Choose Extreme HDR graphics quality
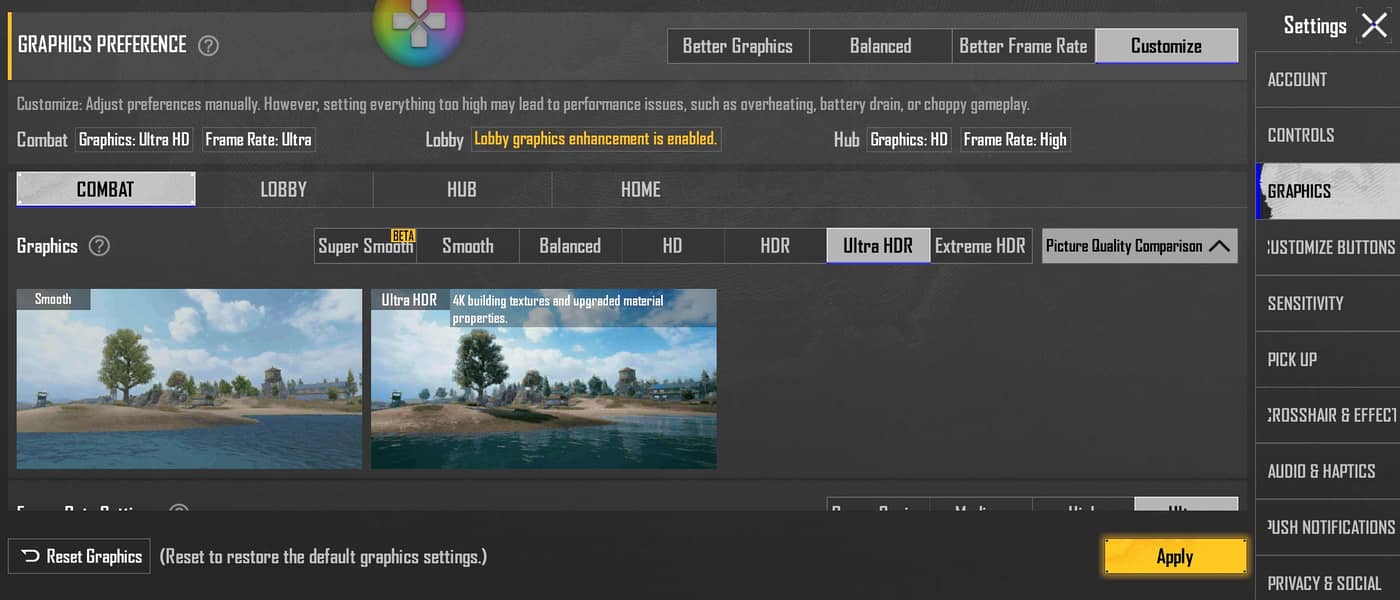The width and height of the screenshot is (1400, 600). pos(980,246)
